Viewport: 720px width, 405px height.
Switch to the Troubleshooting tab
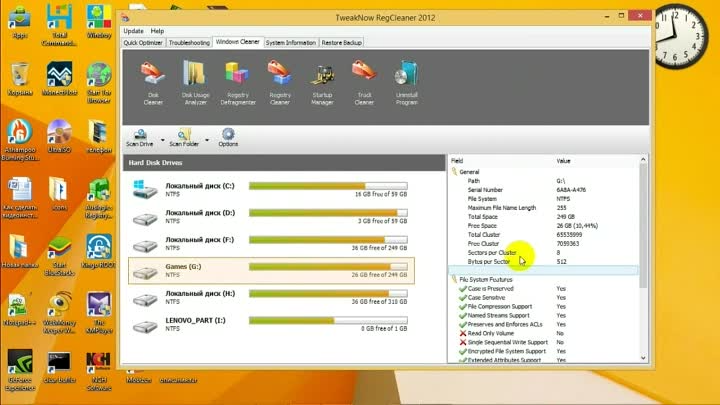[x=189, y=43]
